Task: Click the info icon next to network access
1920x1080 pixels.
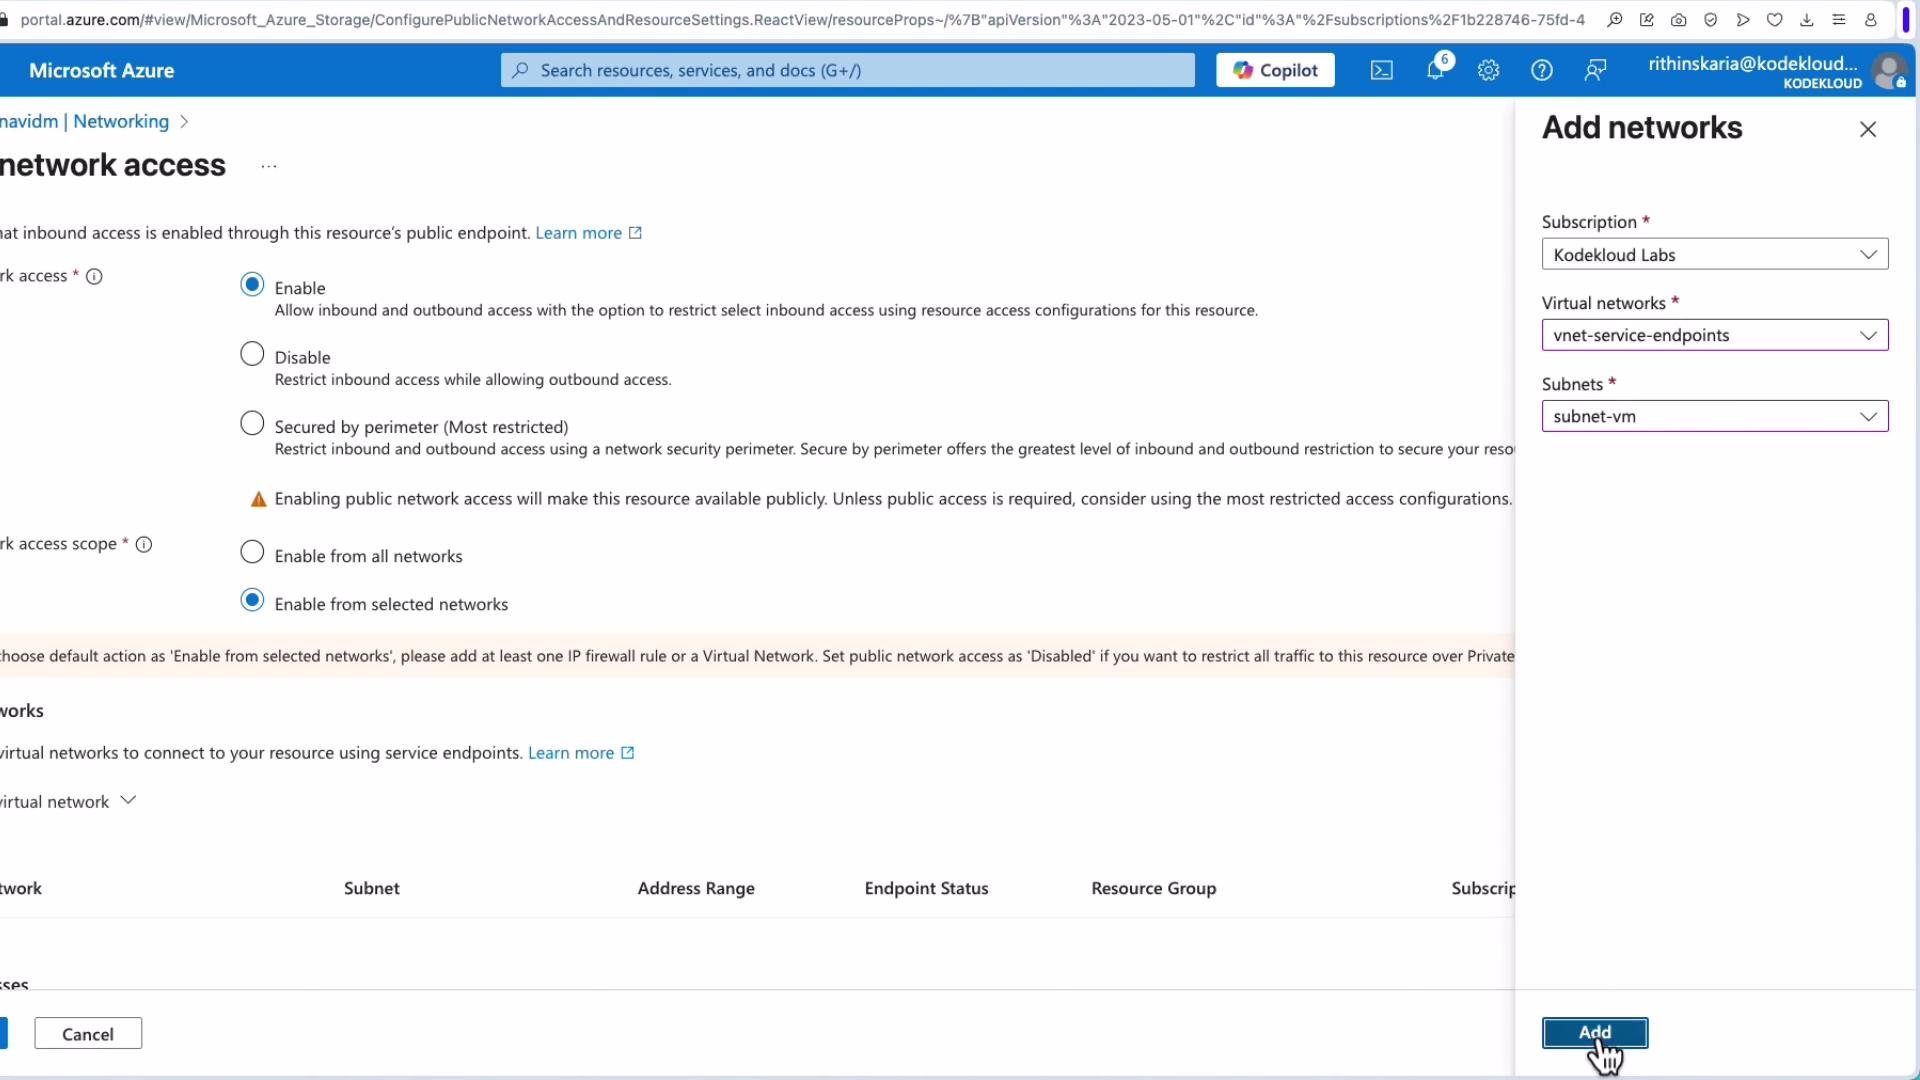Action: [94, 277]
